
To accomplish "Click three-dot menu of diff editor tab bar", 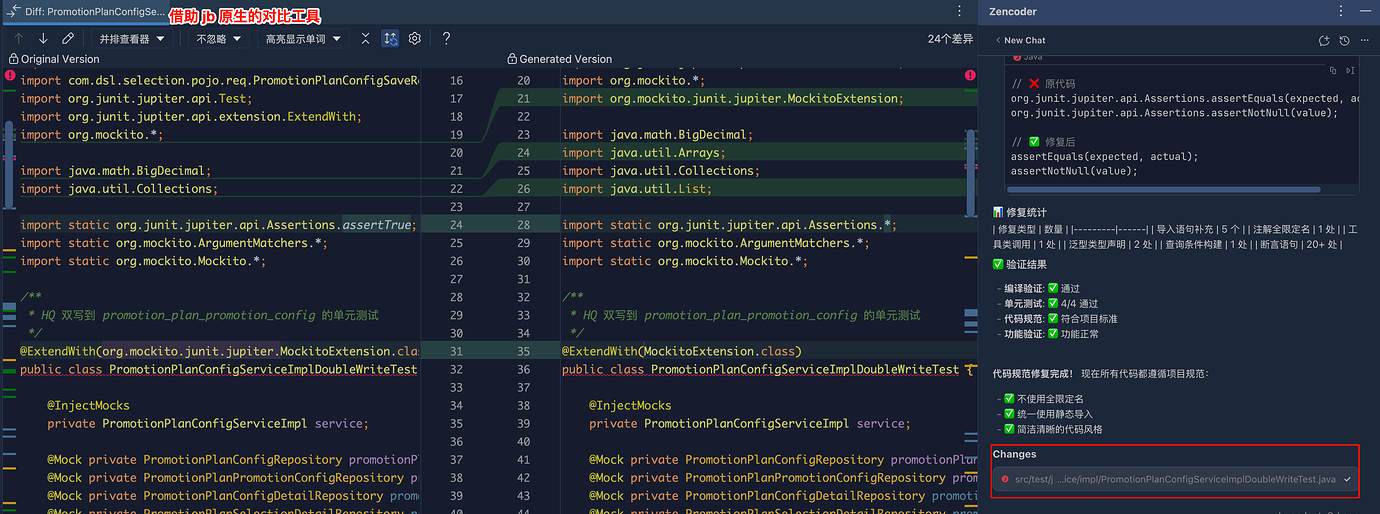I will (x=960, y=12).
